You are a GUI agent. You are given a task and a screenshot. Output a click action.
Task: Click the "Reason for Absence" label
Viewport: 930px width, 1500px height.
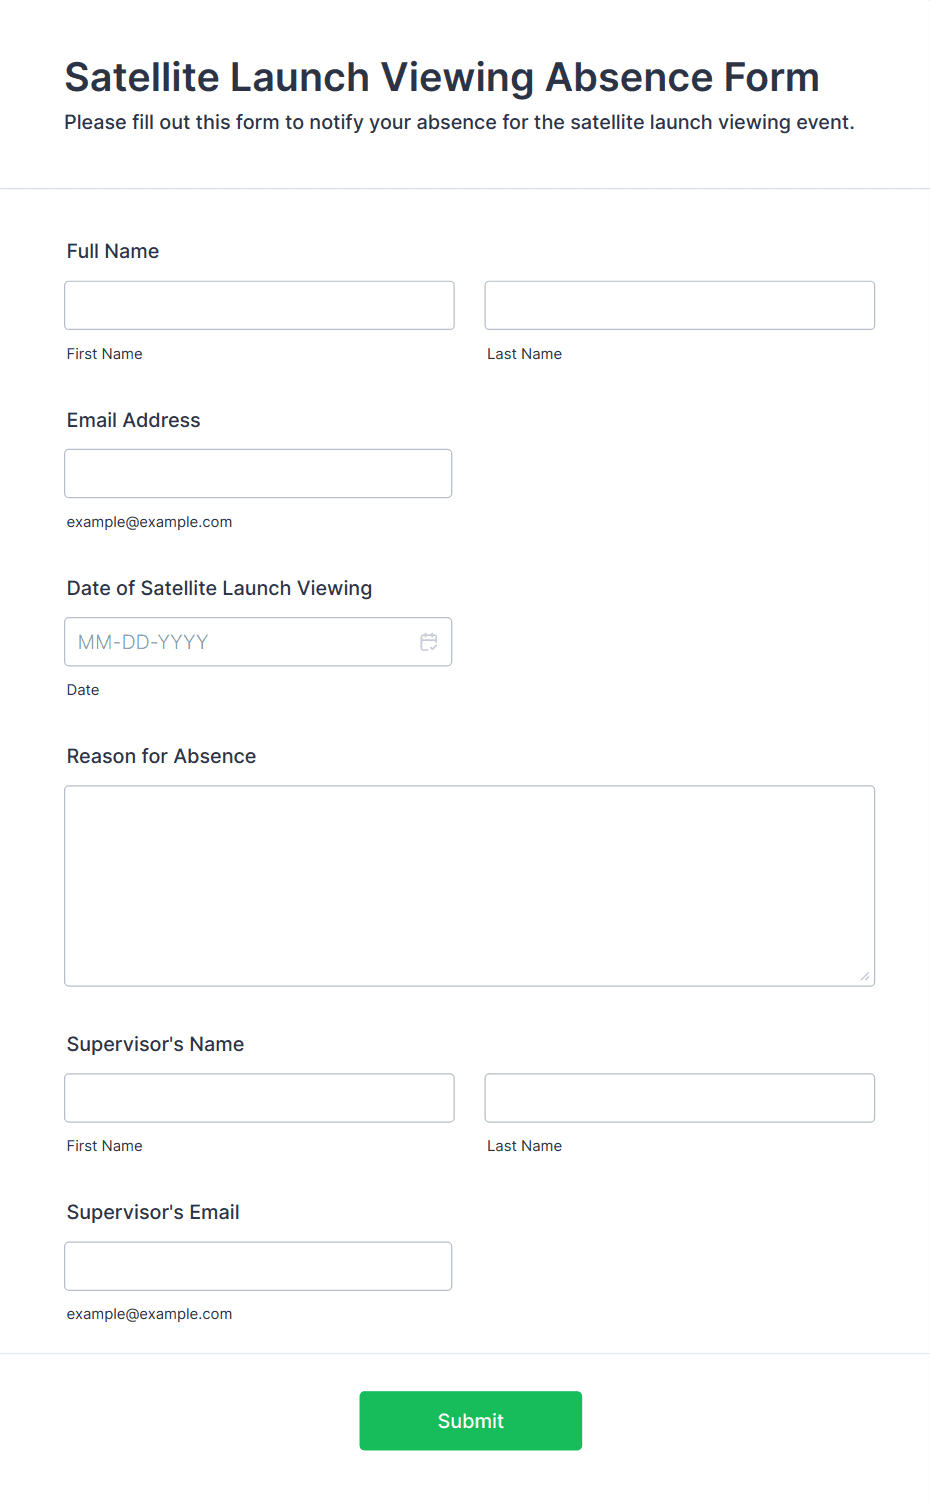[x=161, y=756]
